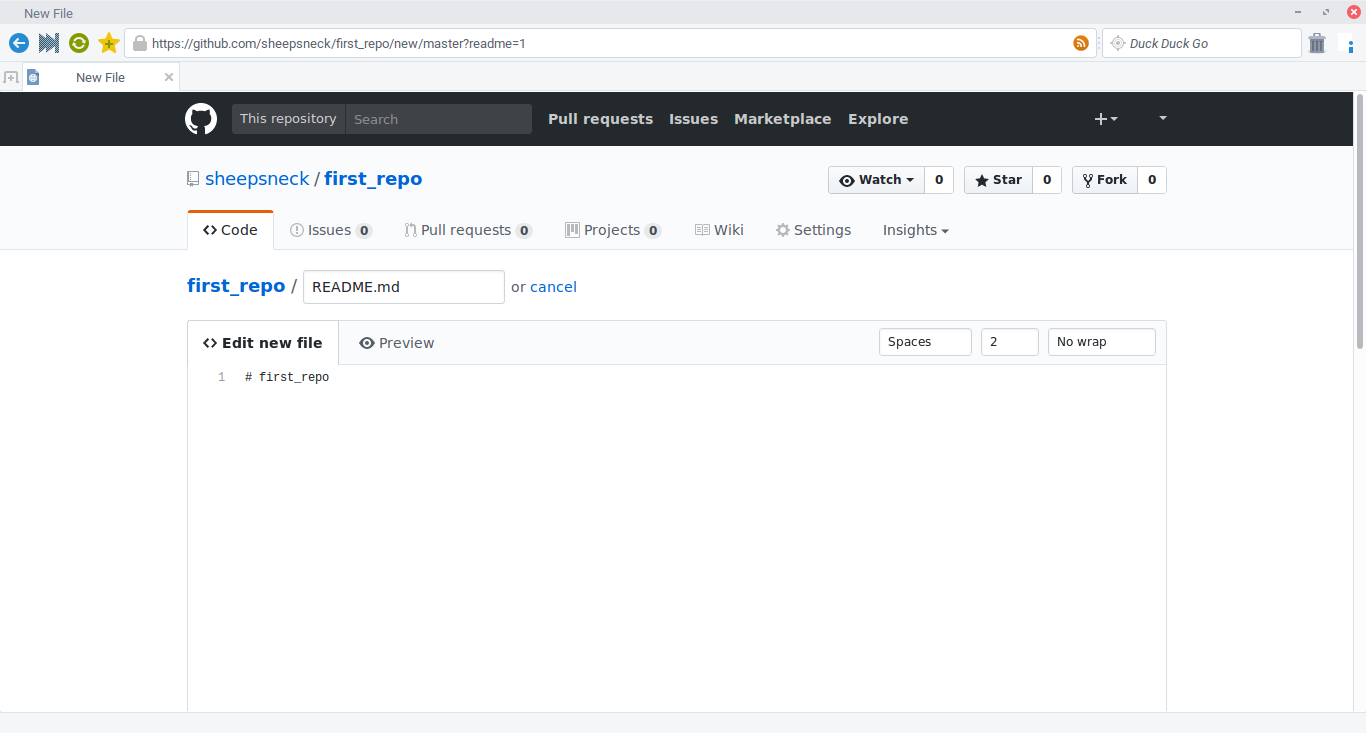Click the cancel link next to the filename
Viewport: 1366px width, 733px height.
(553, 287)
